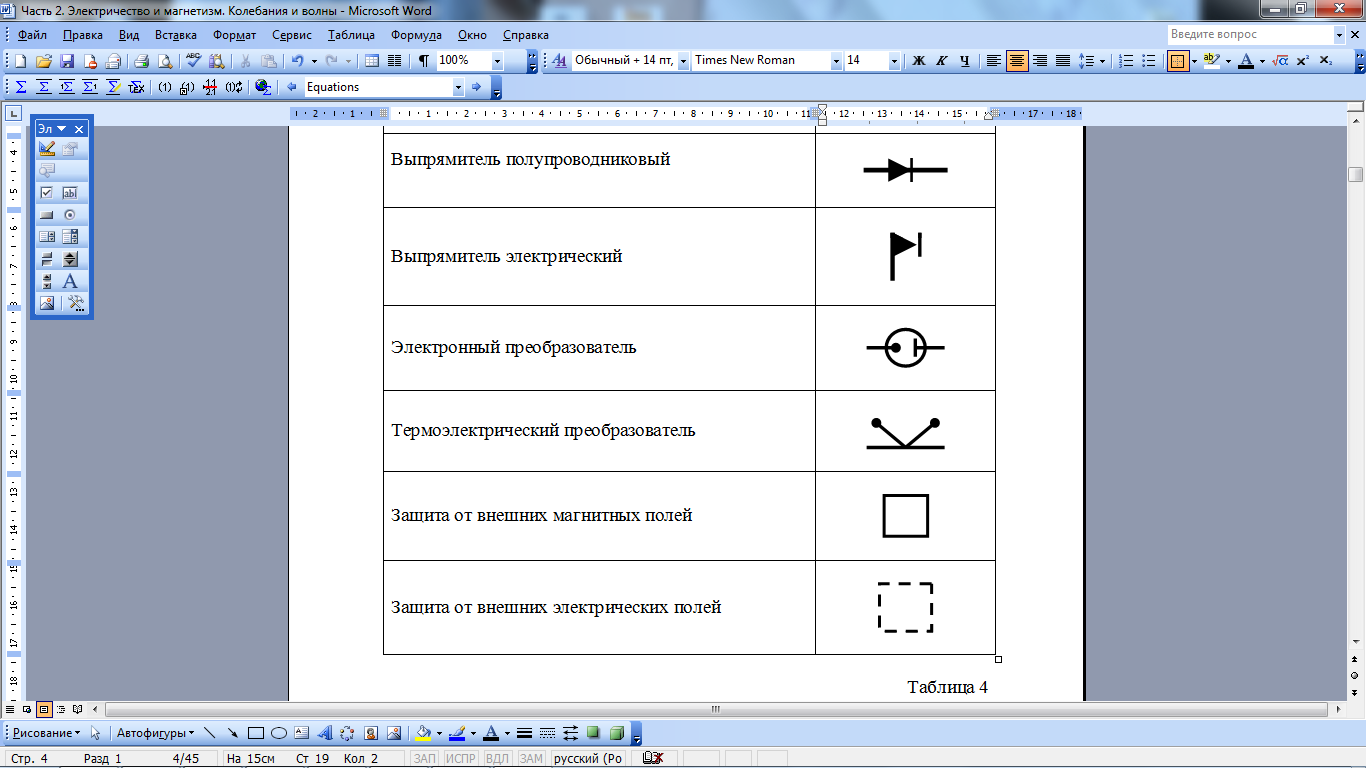Toggle center alignment
This screenshot has width=1366, height=768.
click(x=1017, y=61)
